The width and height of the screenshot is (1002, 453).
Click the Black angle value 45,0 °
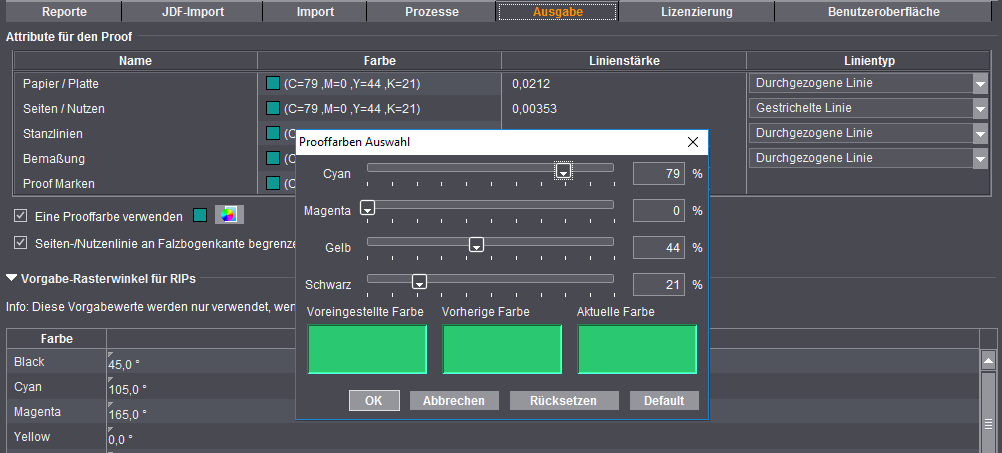pyautogui.click(x=125, y=365)
